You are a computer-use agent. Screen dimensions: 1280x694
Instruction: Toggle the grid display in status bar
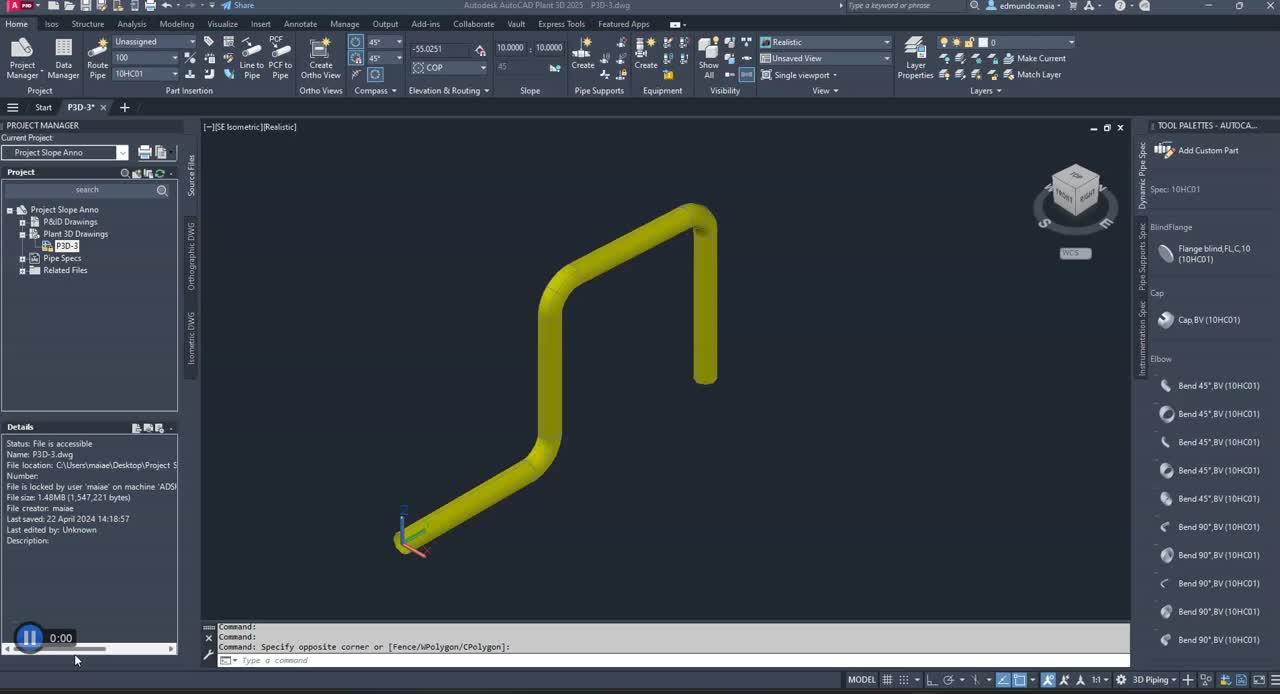887,680
